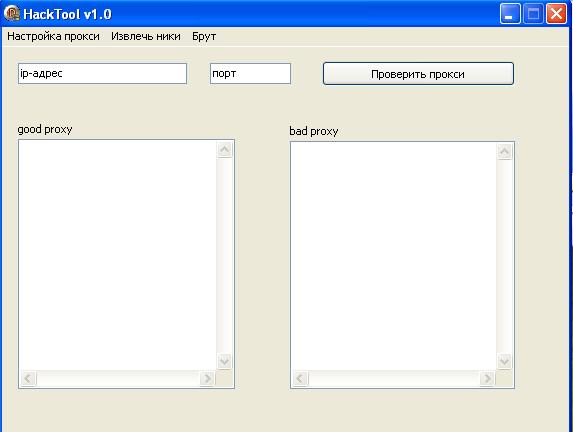Click the up arrow in good proxy list
Screen dimensions: 573x432
[x=225, y=149]
